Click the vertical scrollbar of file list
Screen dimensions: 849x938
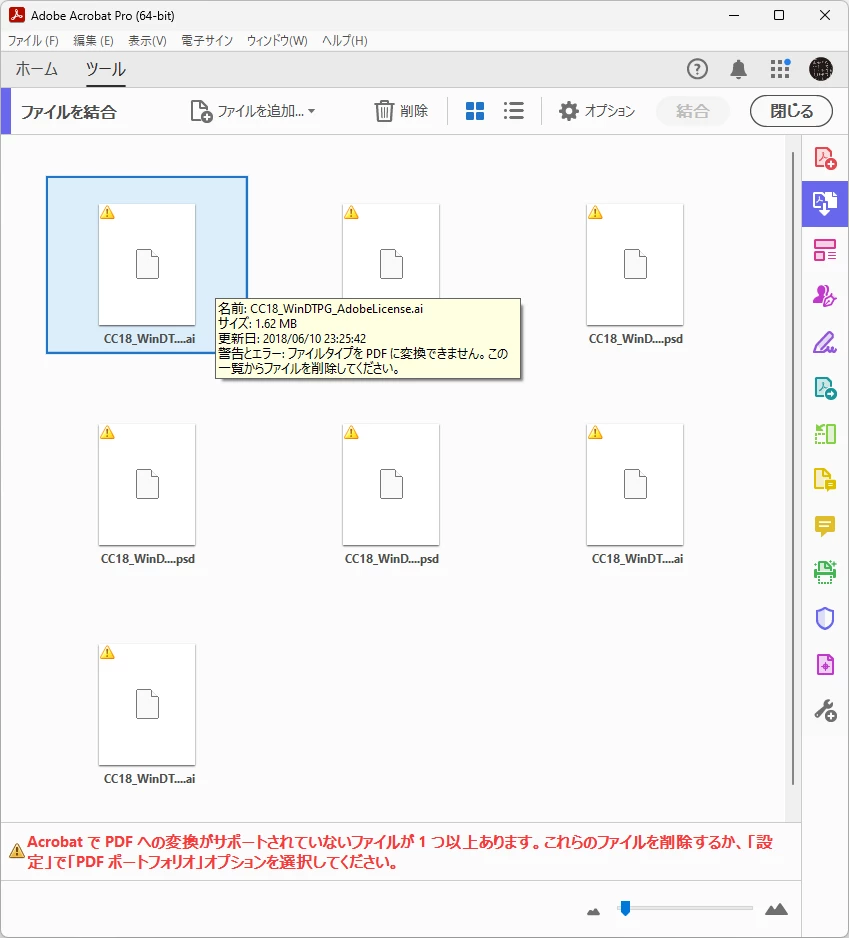click(x=793, y=468)
